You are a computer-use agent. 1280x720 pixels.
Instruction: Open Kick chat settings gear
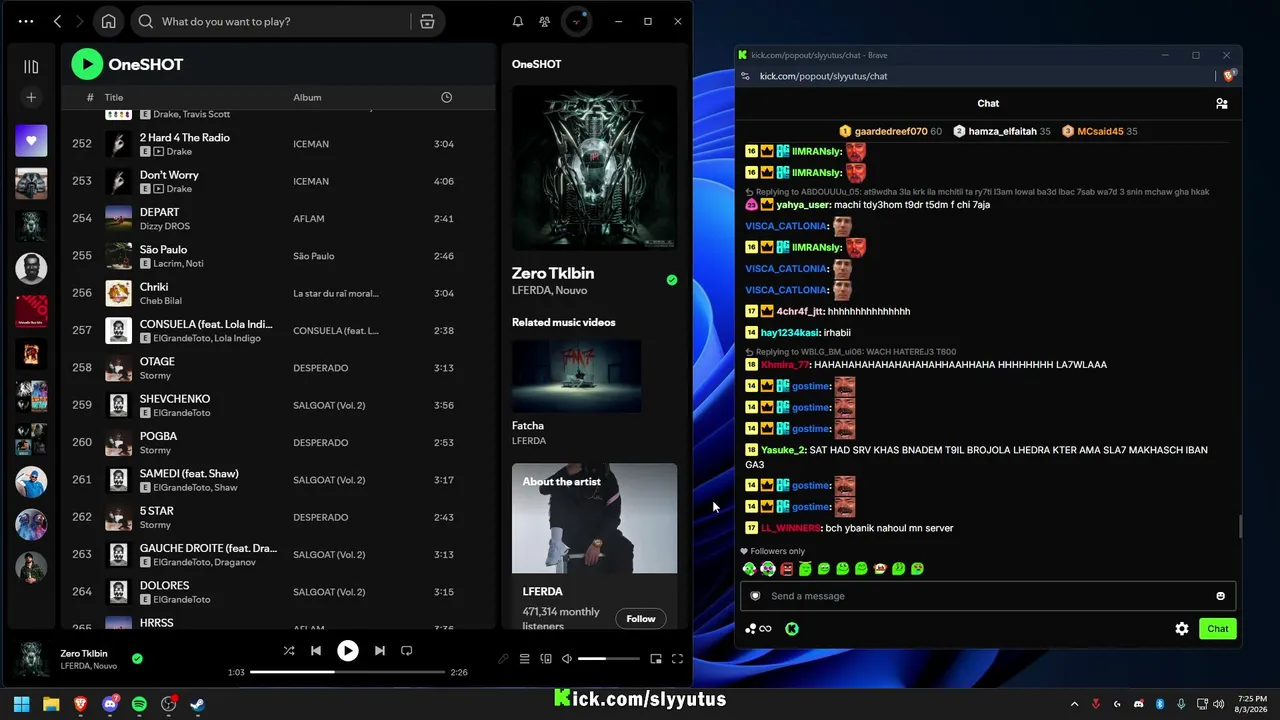[x=1182, y=629]
